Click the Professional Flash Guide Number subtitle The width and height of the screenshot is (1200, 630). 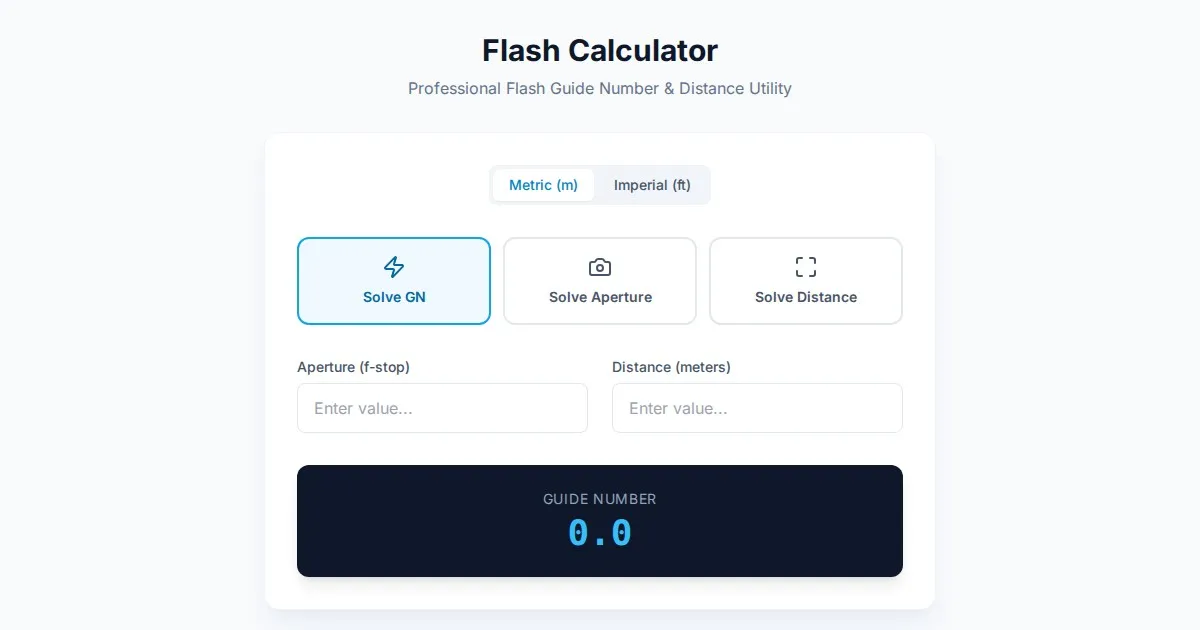click(x=600, y=89)
